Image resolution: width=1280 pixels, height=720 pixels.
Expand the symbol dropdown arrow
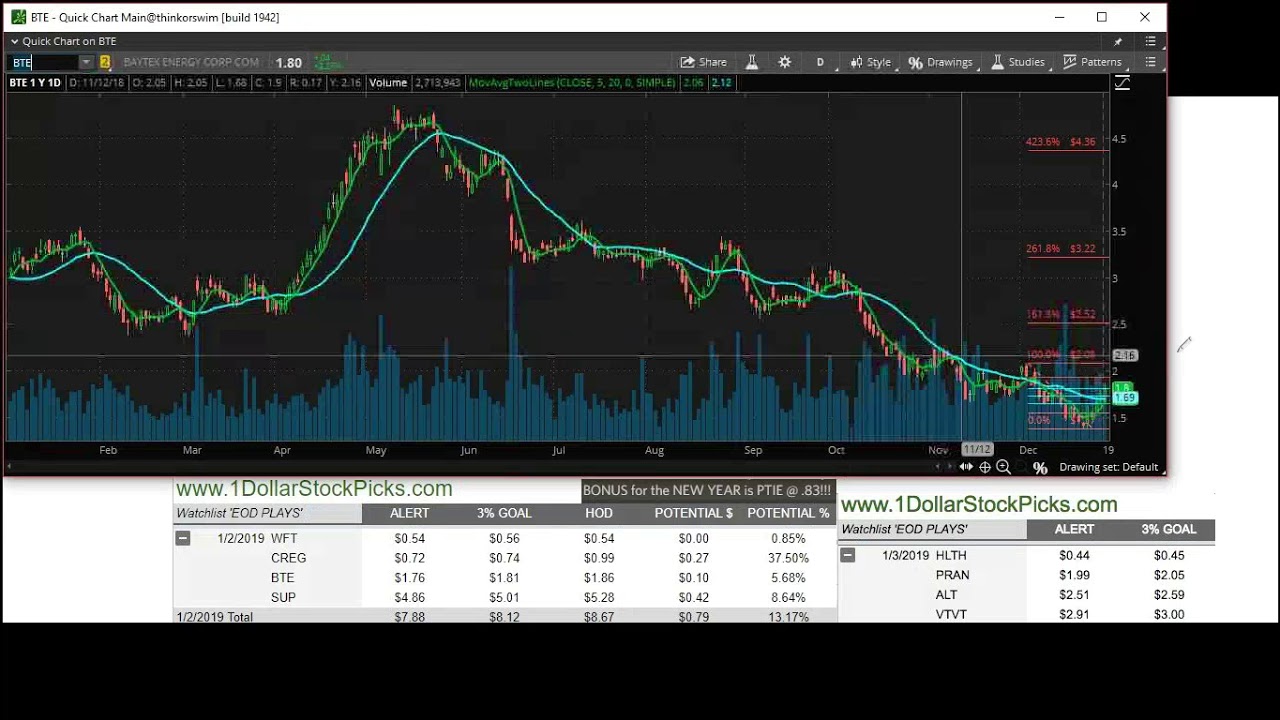(86, 62)
